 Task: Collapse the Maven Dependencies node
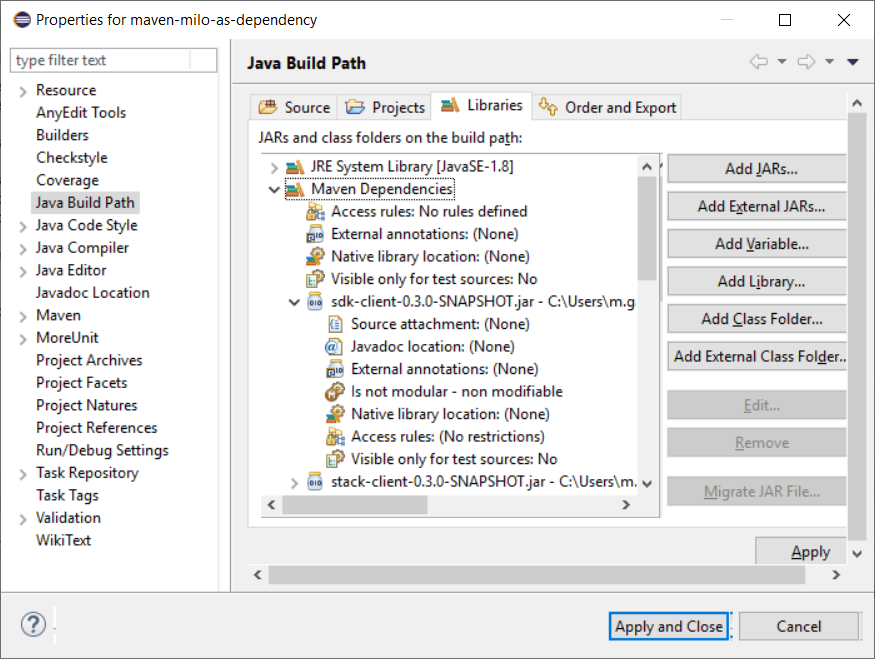[273, 190]
